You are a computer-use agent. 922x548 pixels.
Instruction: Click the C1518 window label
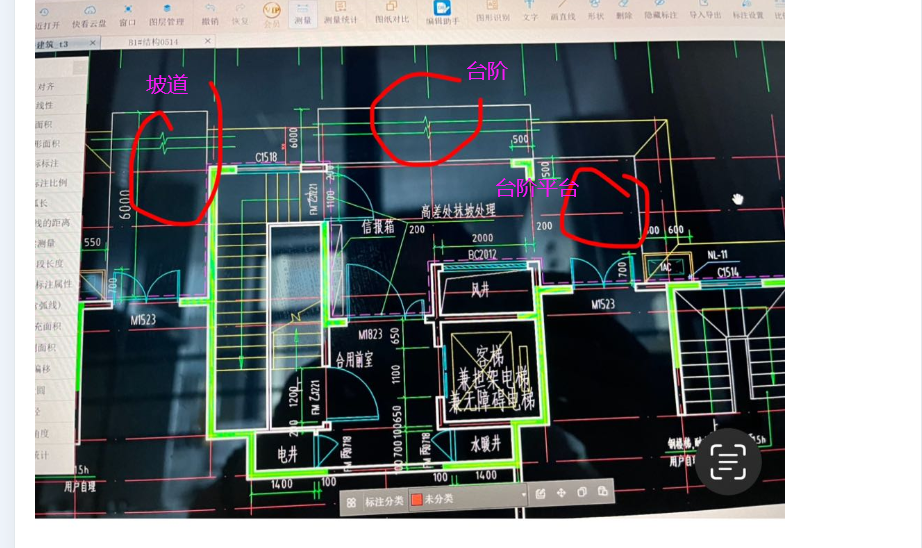click(x=266, y=158)
